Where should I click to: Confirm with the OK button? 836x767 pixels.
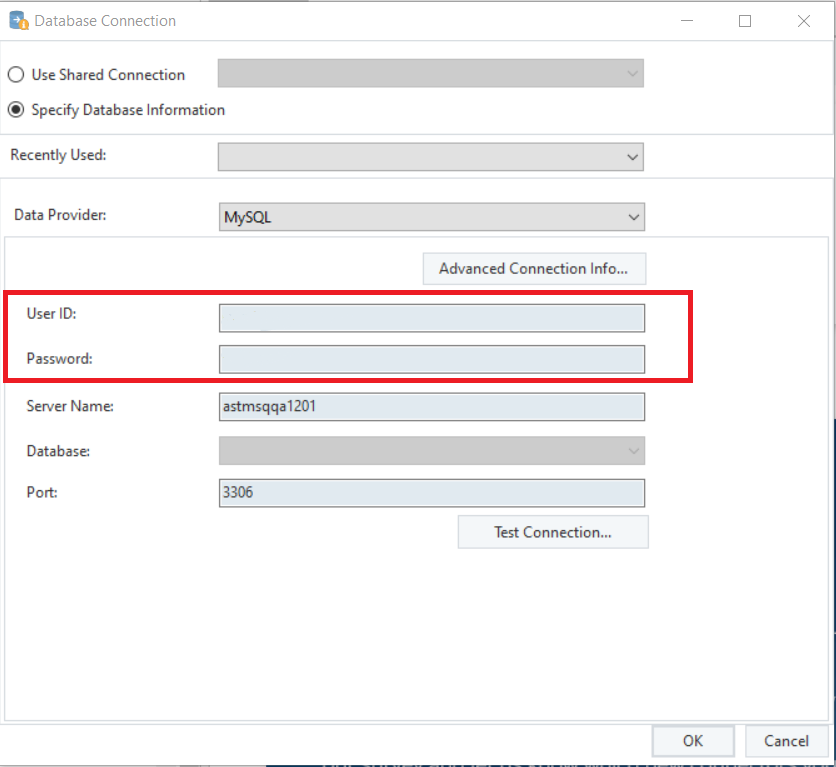693,741
